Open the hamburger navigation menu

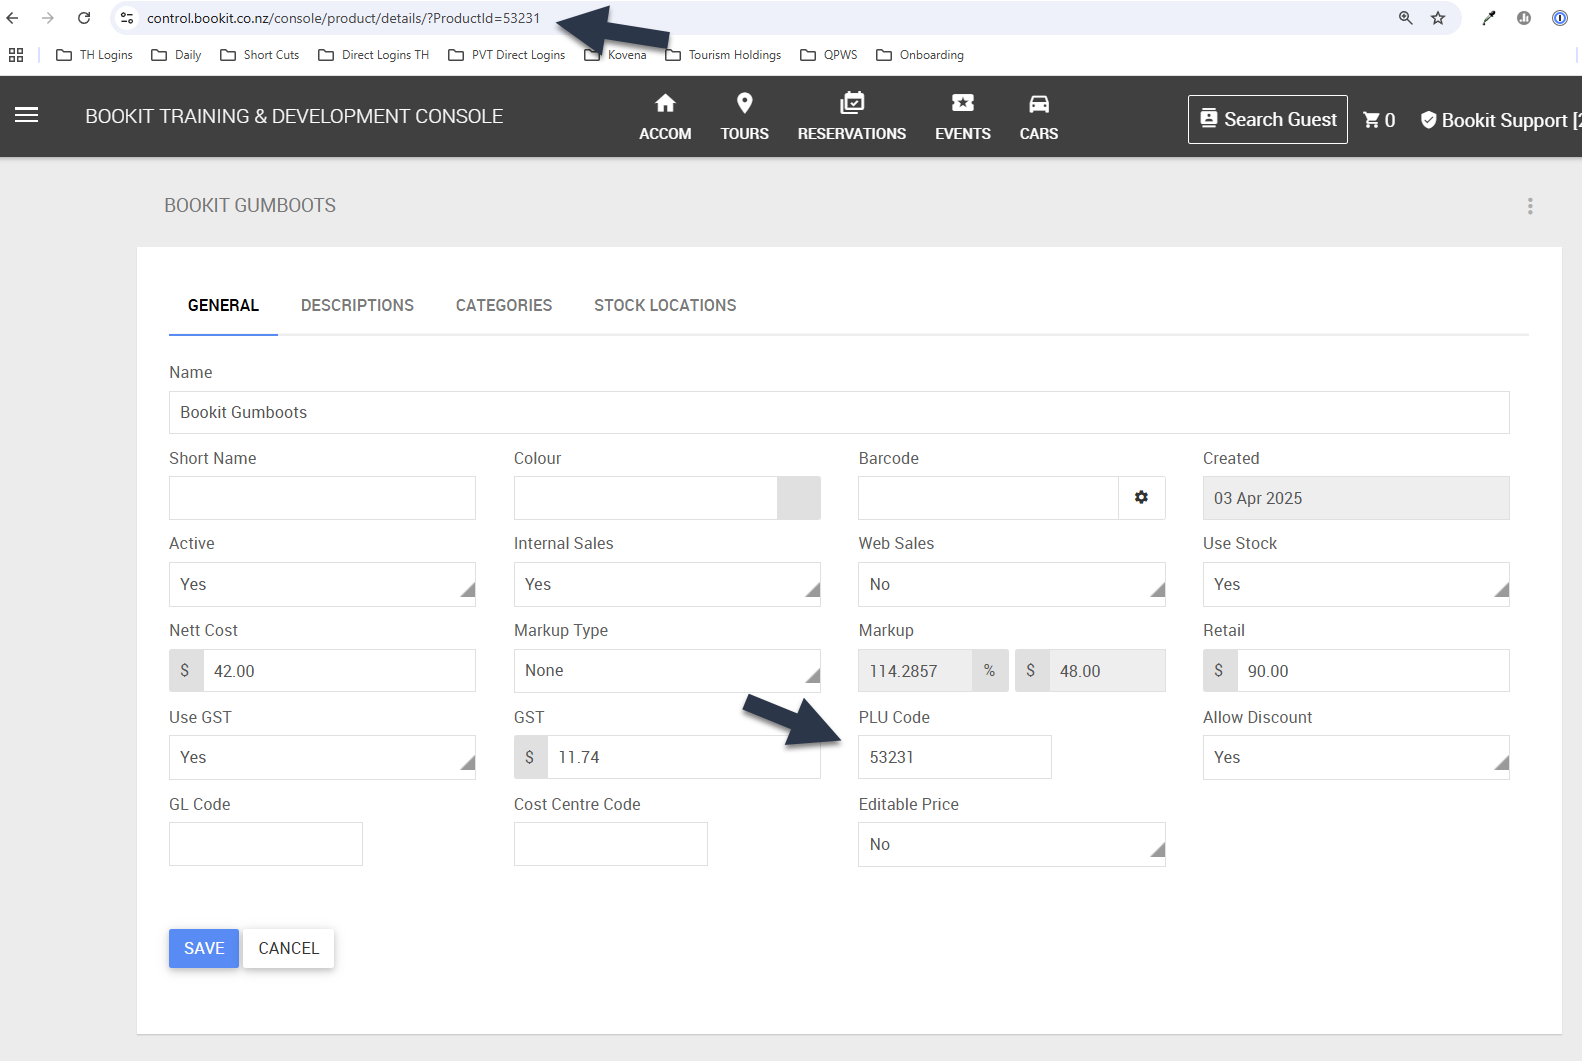(27, 116)
